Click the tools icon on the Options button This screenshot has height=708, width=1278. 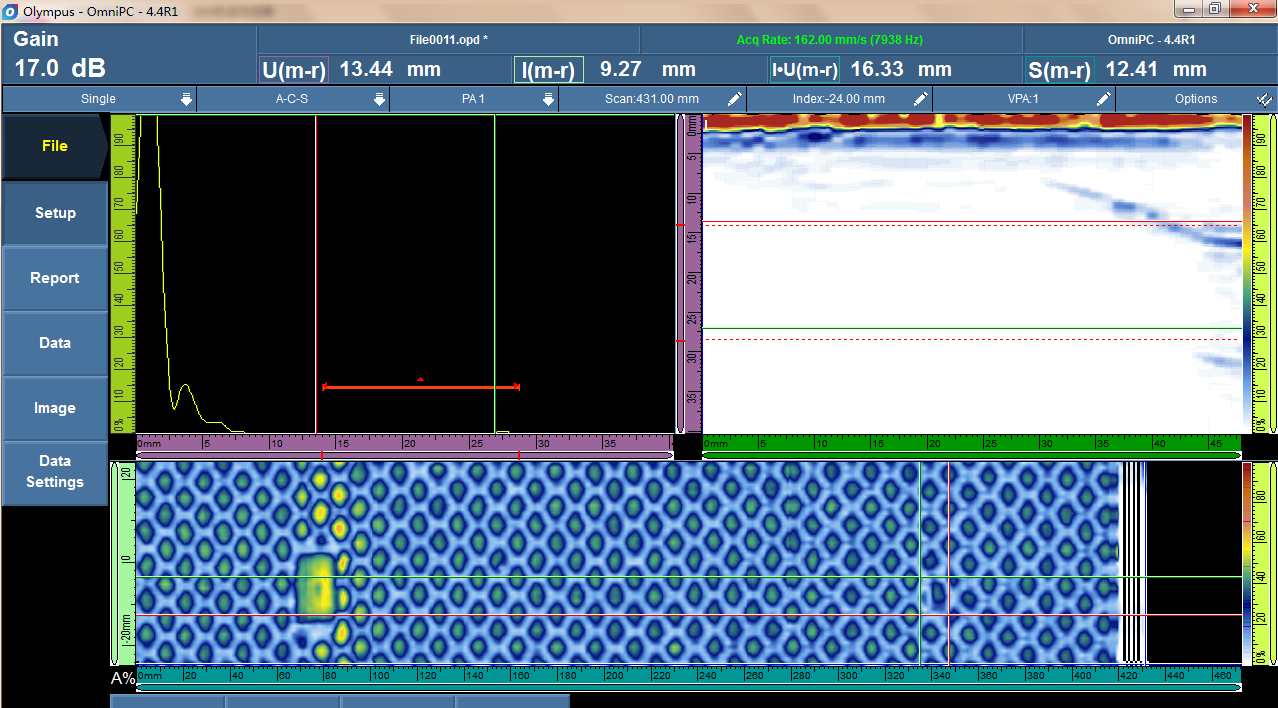coord(1263,99)
